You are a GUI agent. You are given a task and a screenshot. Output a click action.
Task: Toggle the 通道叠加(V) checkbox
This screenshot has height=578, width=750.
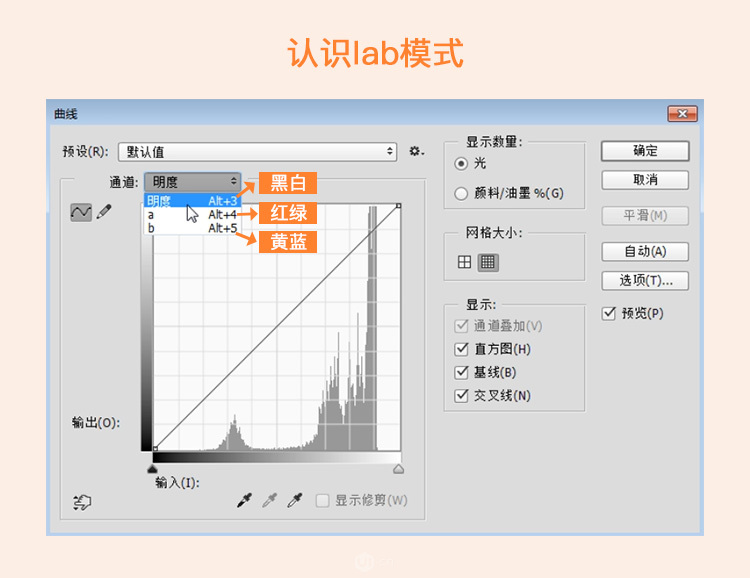point(461,326)
